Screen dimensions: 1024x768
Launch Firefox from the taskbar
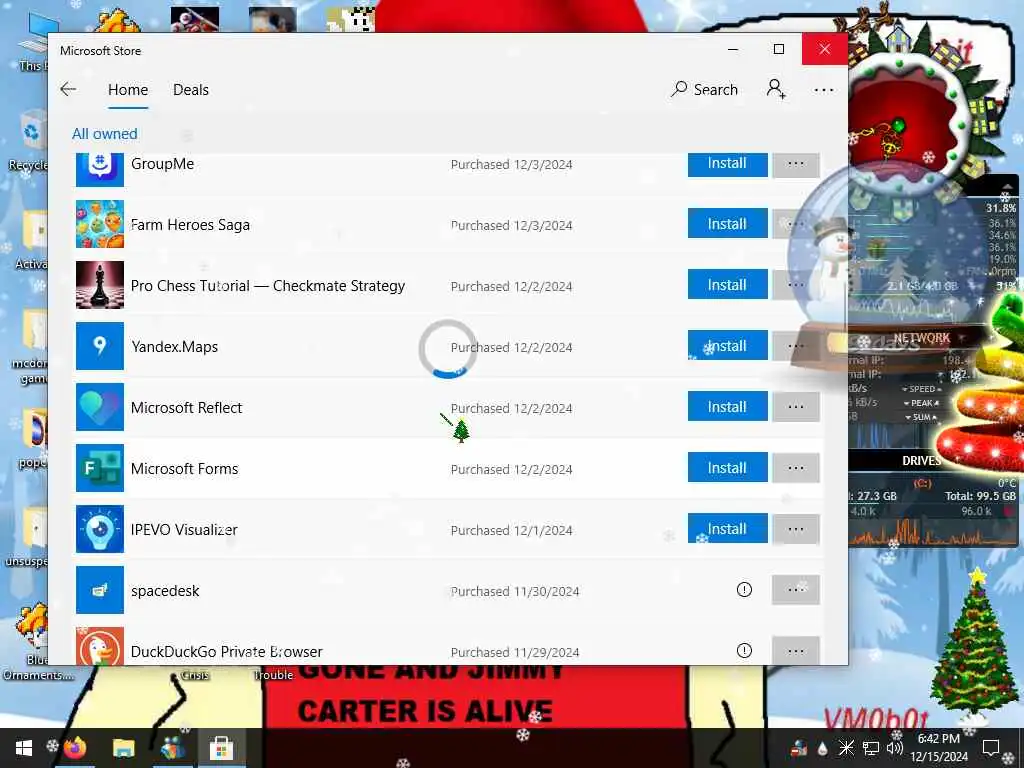point(76,748)
